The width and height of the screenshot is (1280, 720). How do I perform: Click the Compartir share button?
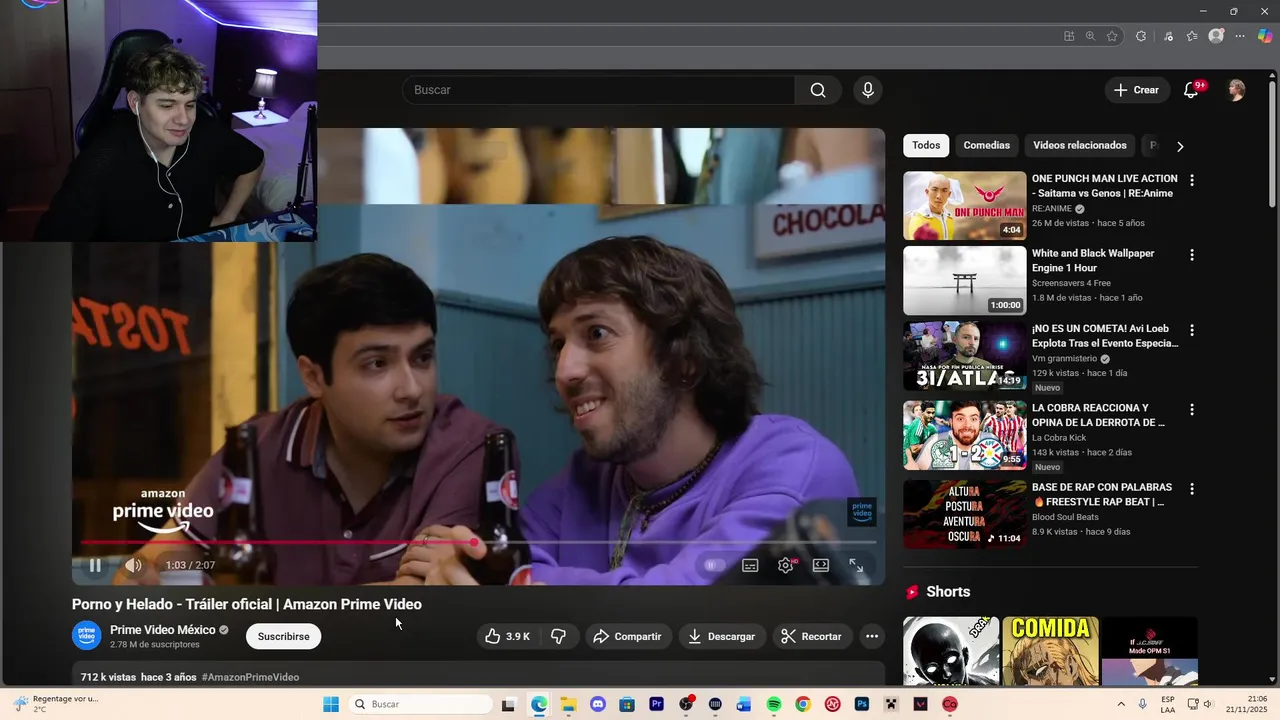pos(627,636)
